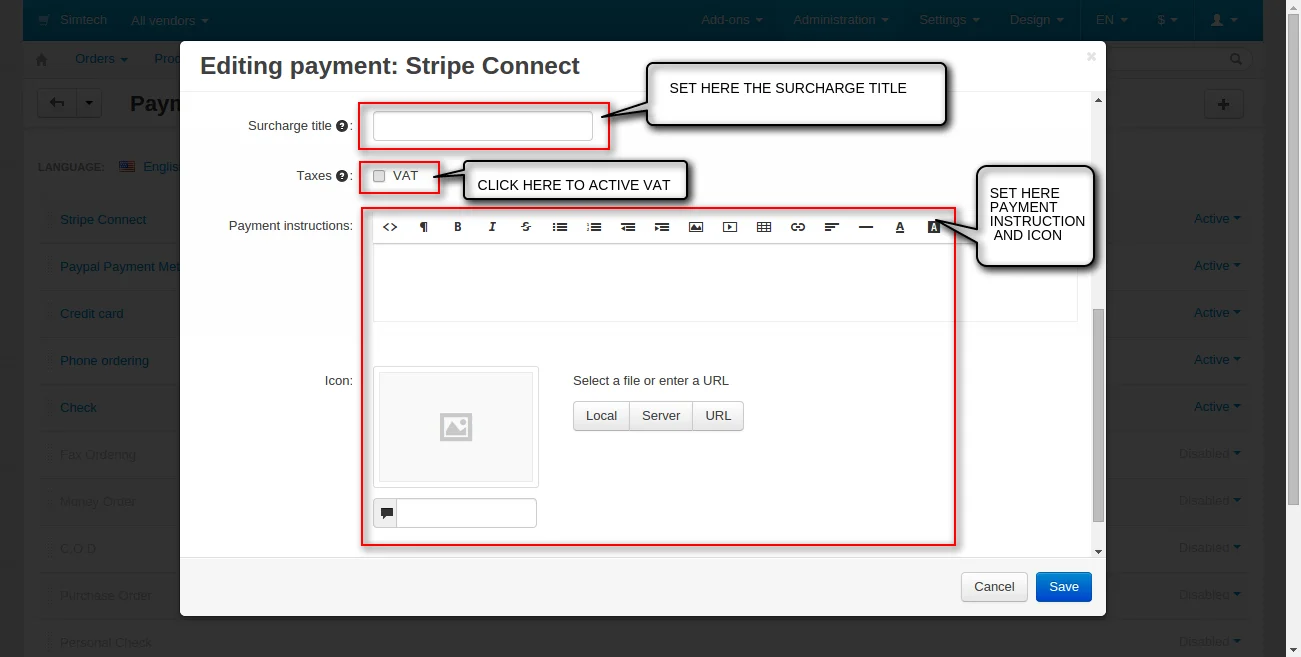Insert video into payment instructions
The width and height of the screenshot is (1301, 657).
point(730,227)
